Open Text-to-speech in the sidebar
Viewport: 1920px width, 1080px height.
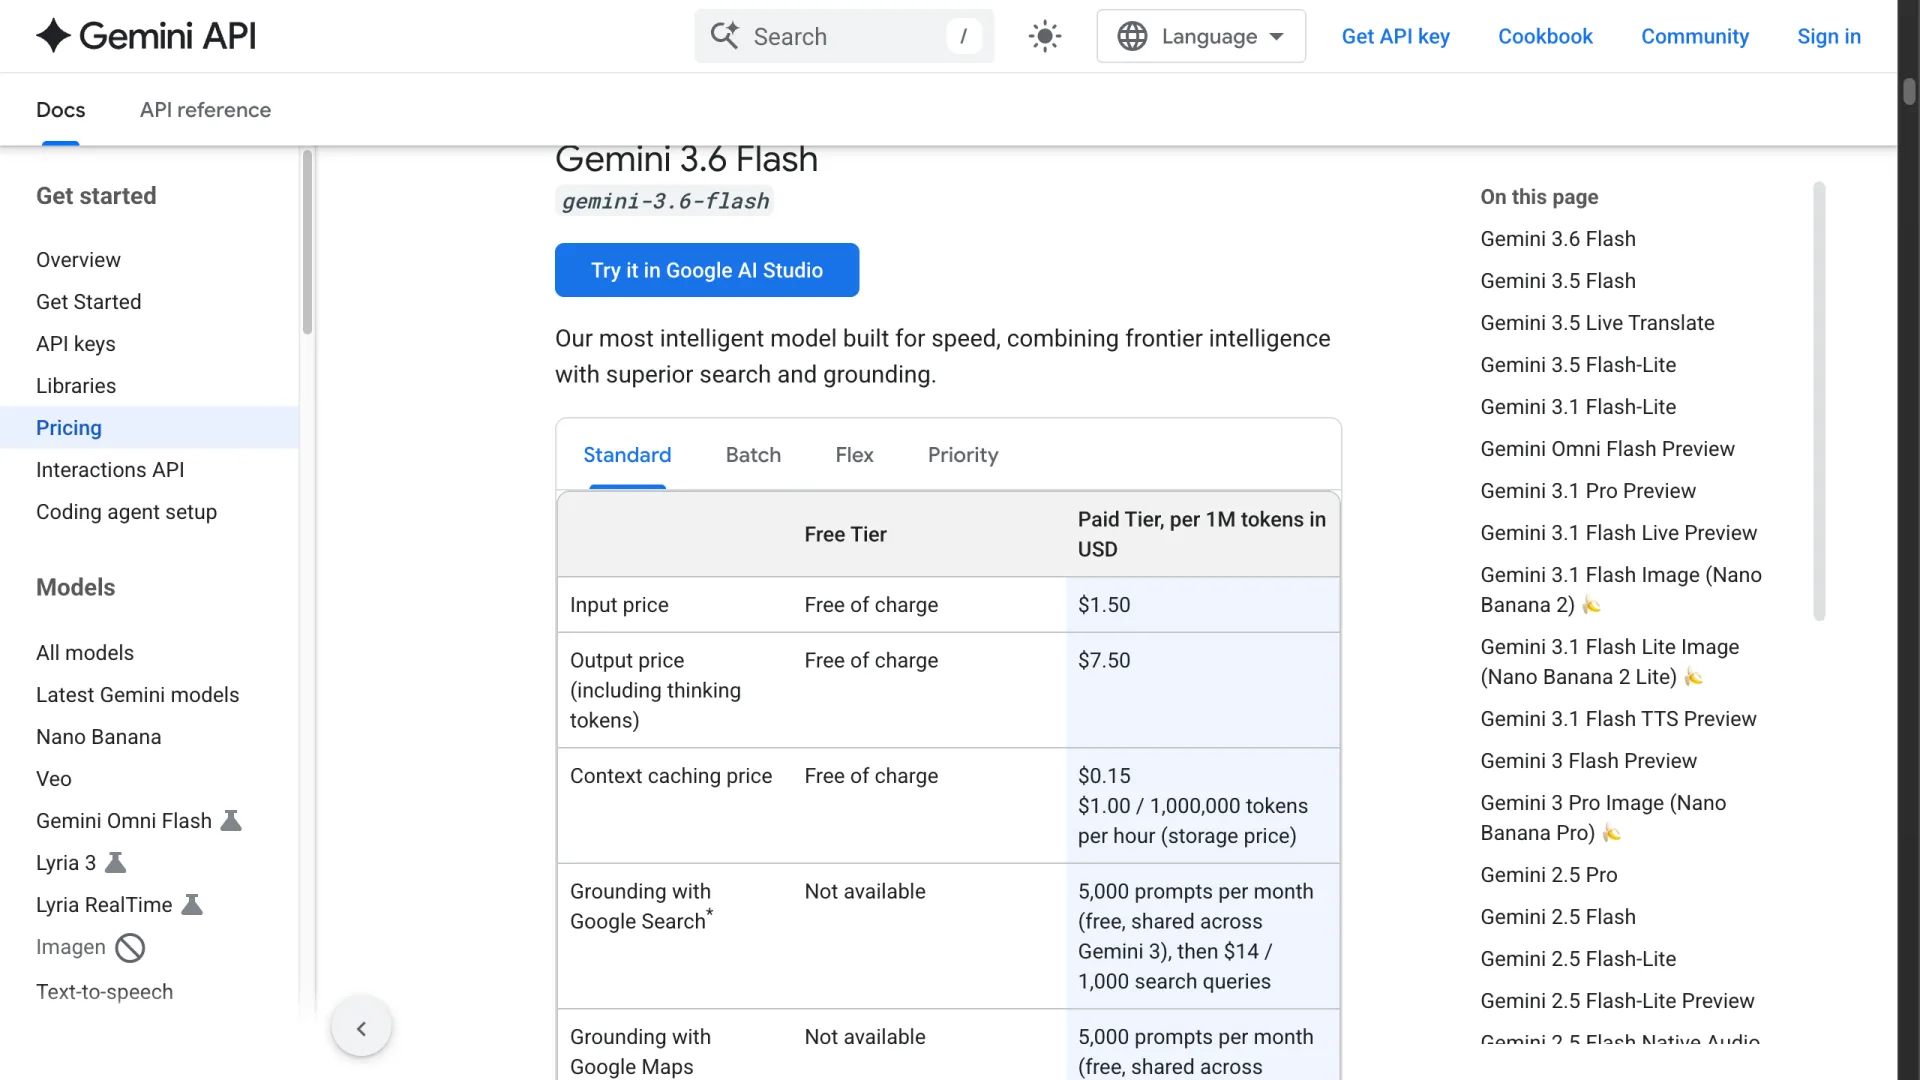104,992
